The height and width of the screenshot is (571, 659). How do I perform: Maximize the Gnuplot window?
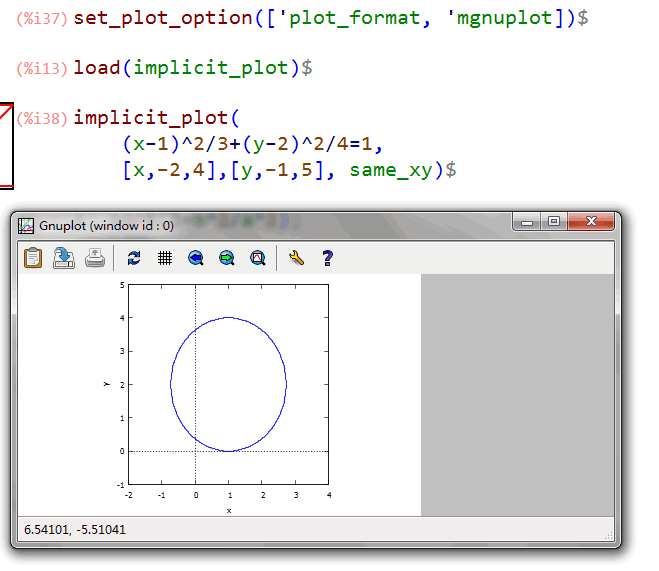pyautogui.click(x=554, y=221)
